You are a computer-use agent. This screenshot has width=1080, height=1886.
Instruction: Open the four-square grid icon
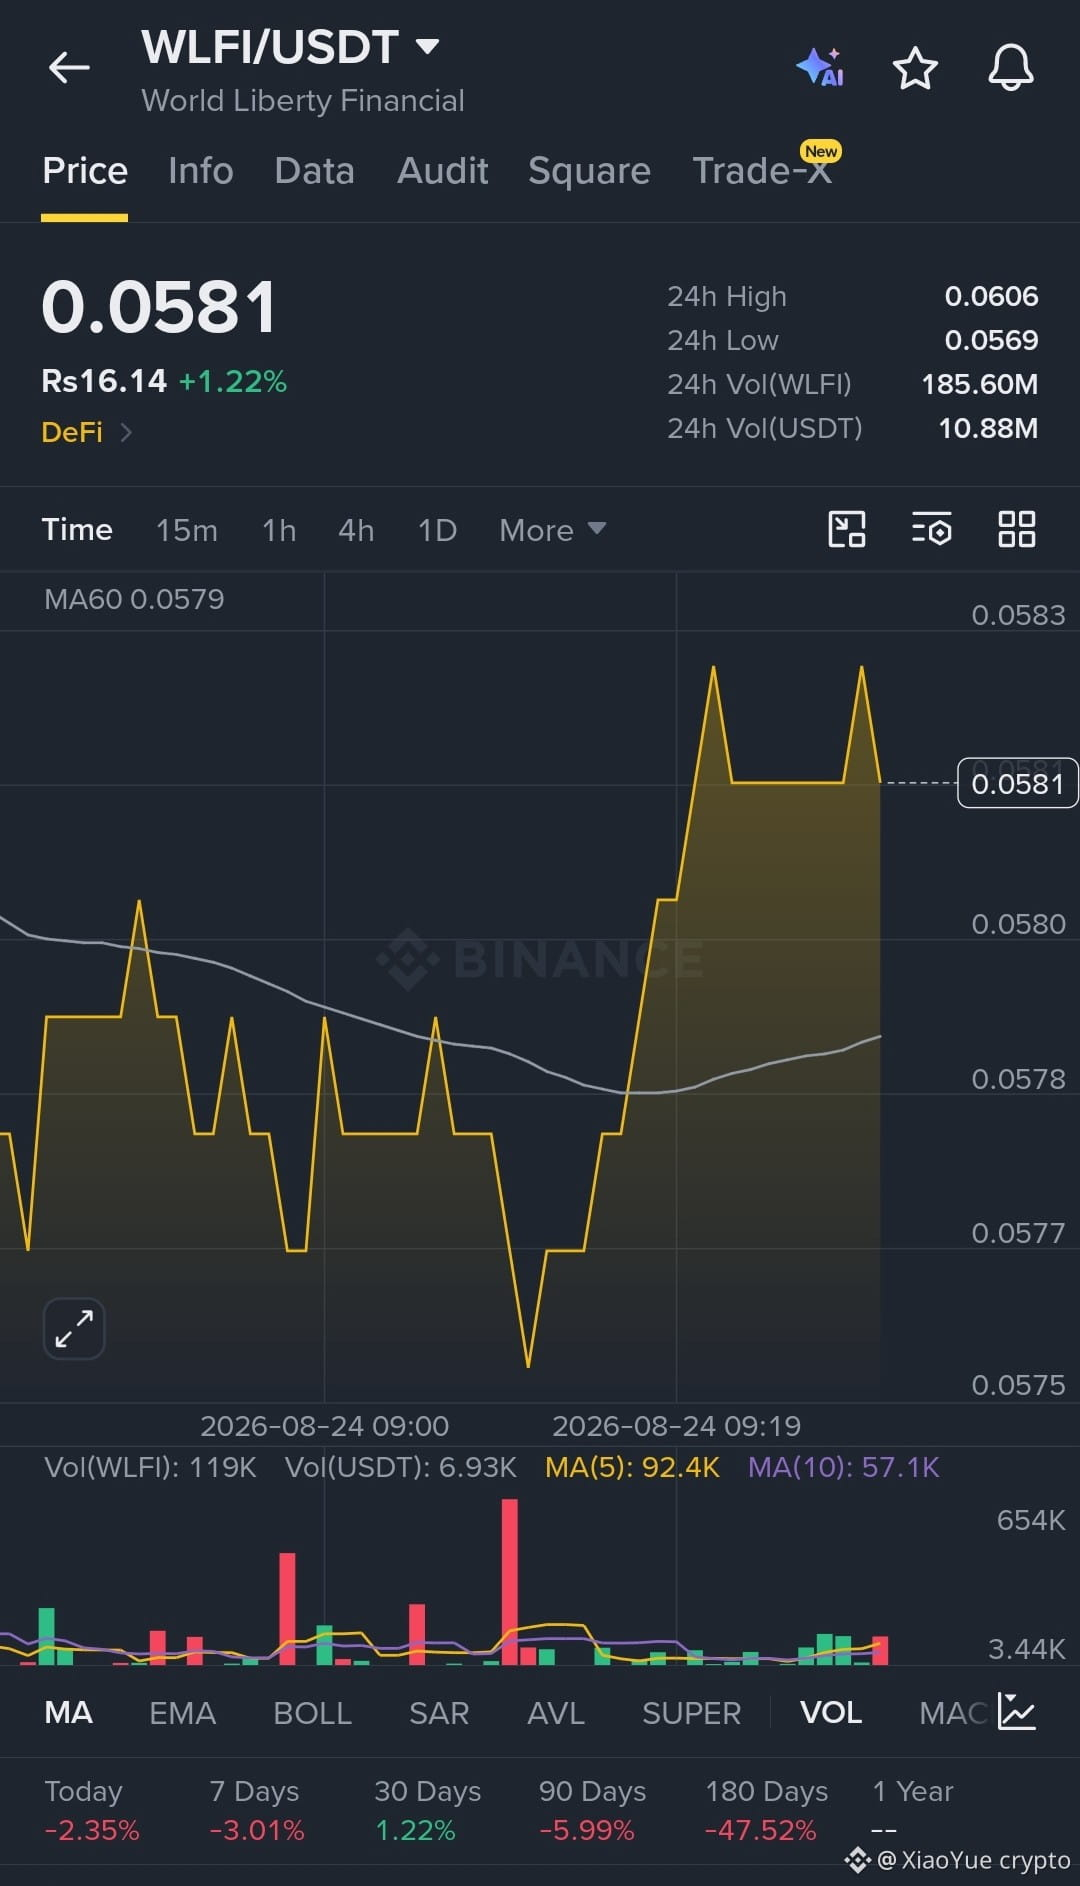coord(1017,529)
